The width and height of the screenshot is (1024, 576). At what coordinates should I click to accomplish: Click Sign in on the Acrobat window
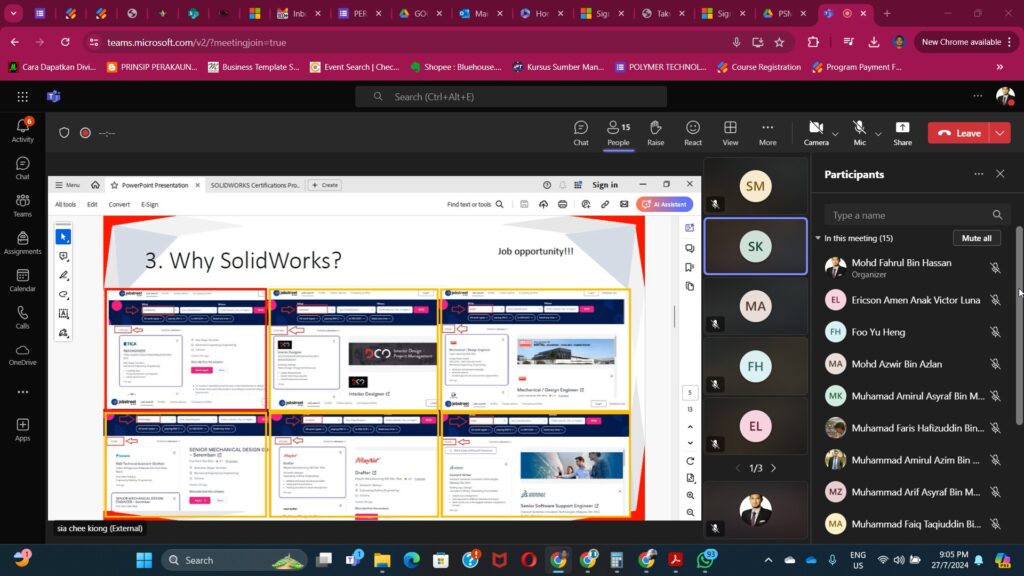pos(605,185)
